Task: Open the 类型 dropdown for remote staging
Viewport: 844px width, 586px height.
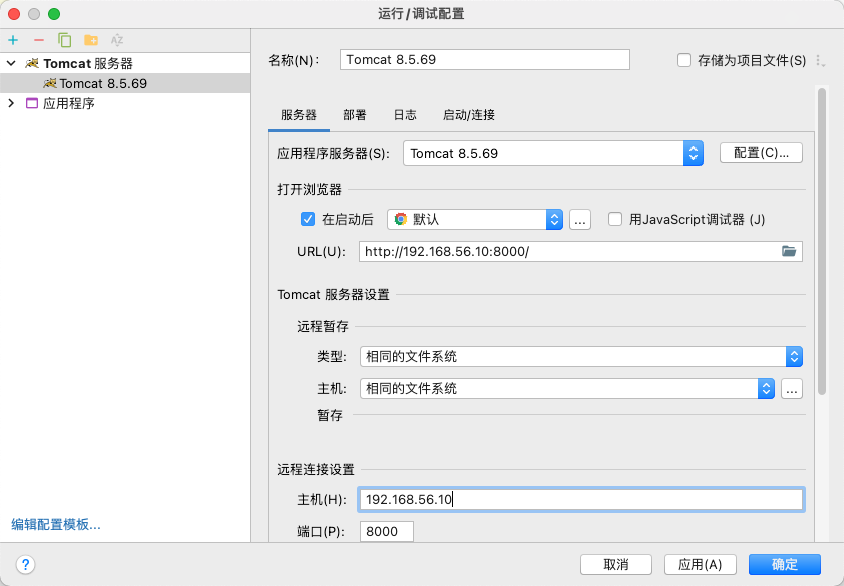Action: (x=581, y=356)
